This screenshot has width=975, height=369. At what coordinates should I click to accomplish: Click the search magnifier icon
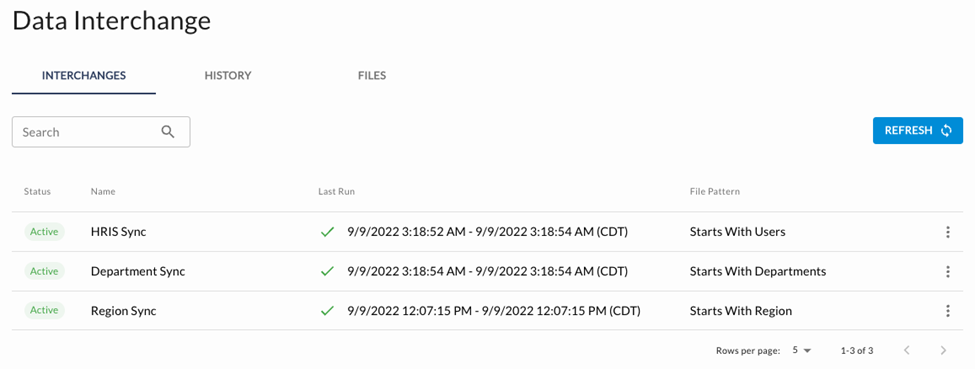tap(168, 132)
